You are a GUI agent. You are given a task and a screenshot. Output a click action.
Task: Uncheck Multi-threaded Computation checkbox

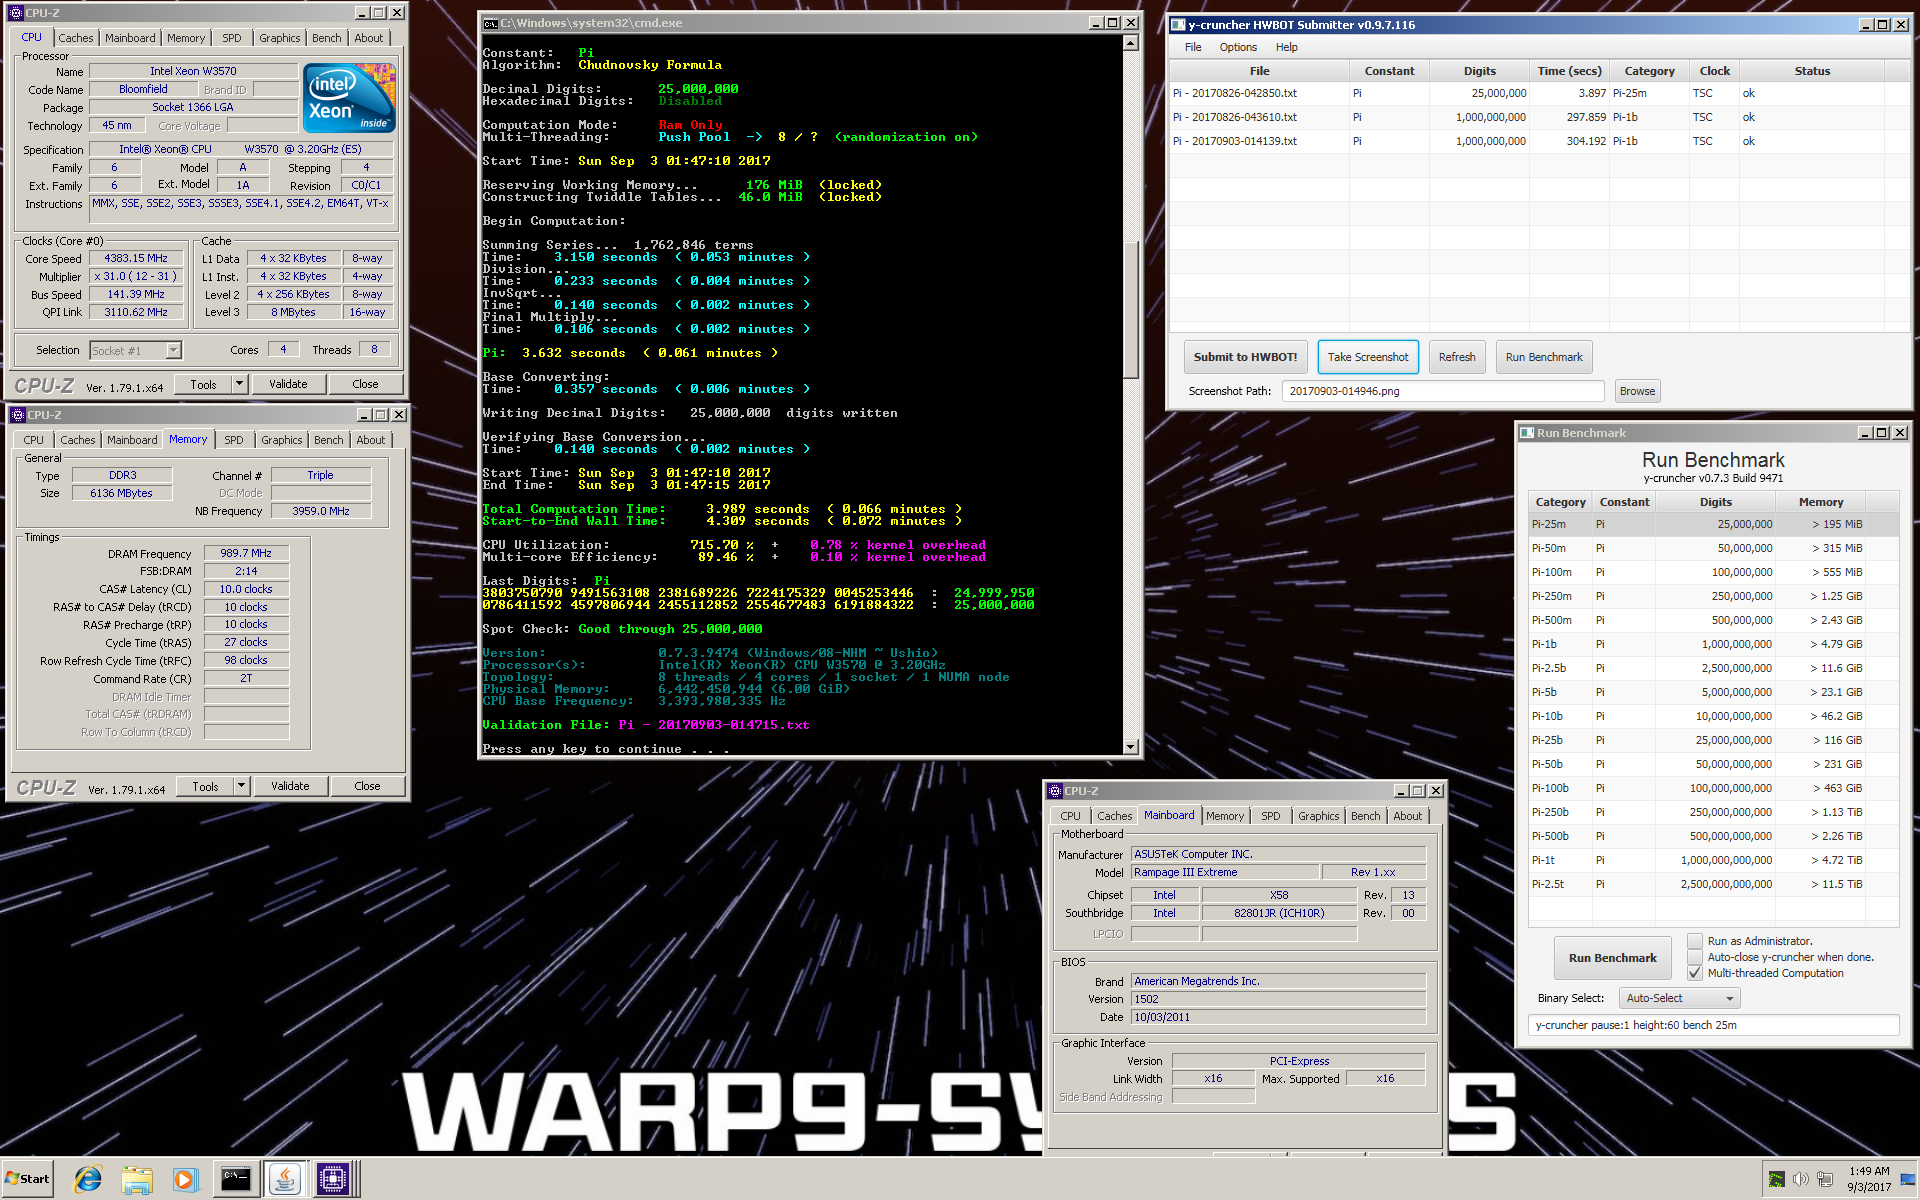tap(1695, 973)
